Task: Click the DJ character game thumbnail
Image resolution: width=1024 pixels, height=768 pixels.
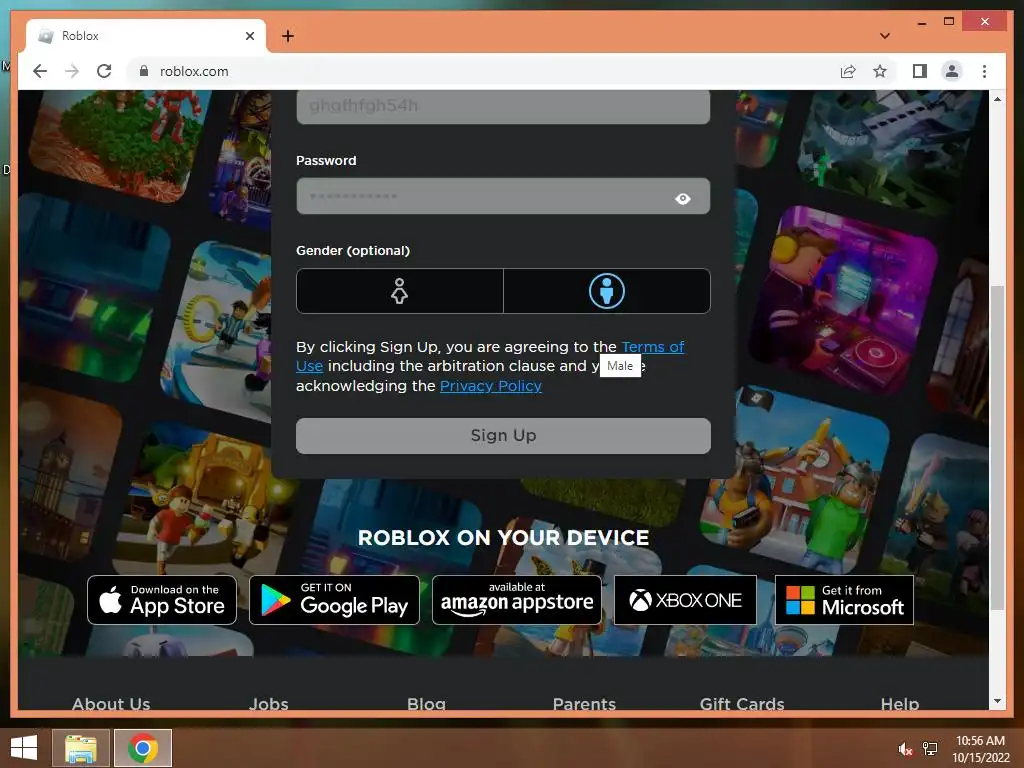Action: 844,300
